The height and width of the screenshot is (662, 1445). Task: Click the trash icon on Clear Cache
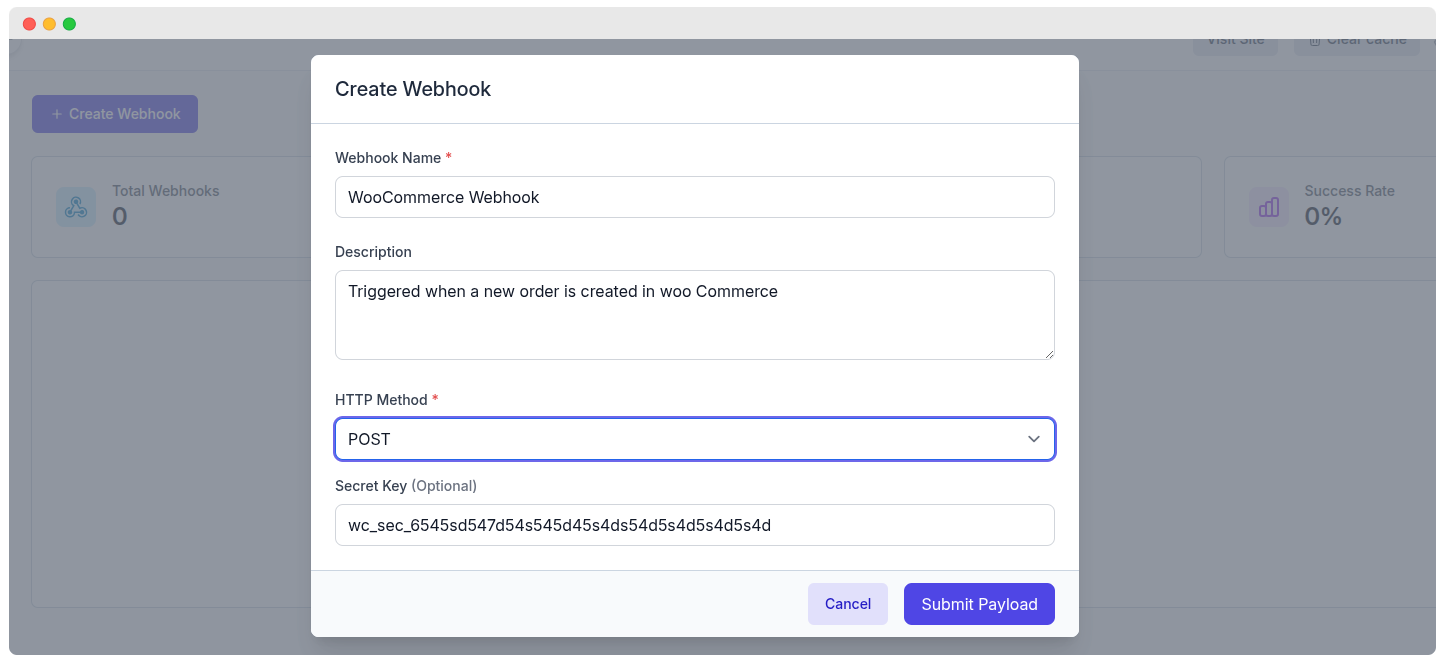(x=1315, y=41)
